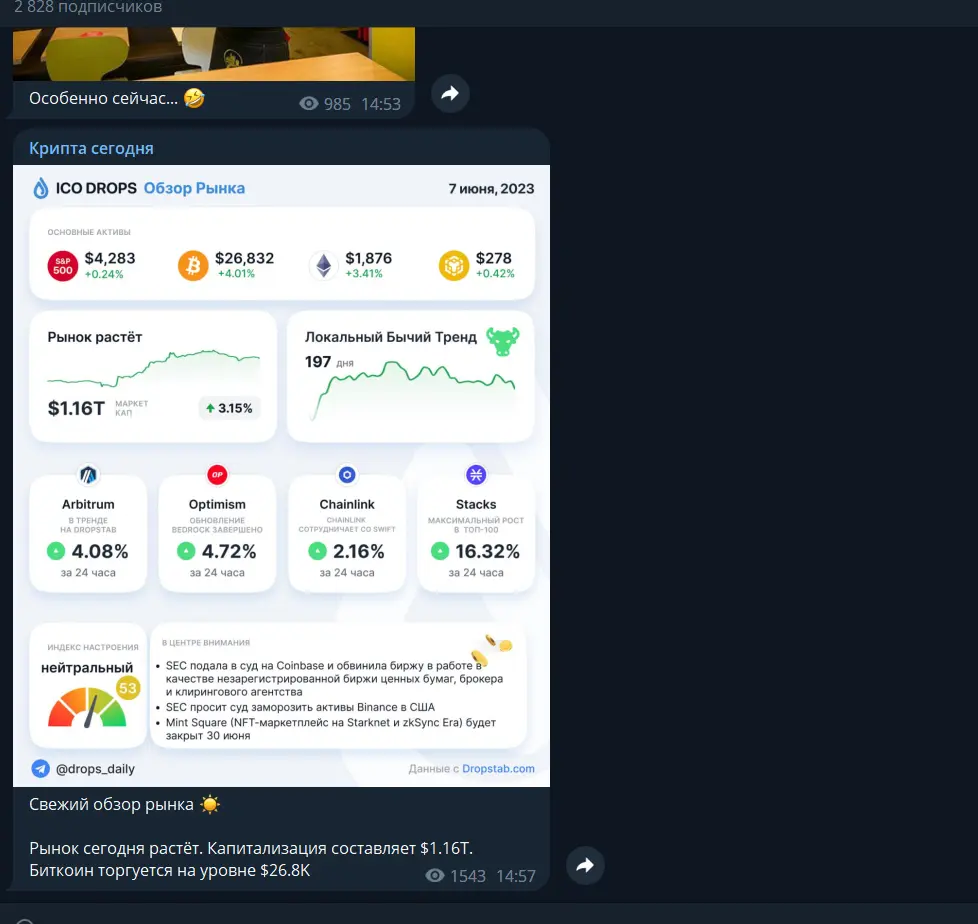The width and height of the screenshot is (978, 924).
Task: Click the green bull head icon
Action: [x=503, y=341]
